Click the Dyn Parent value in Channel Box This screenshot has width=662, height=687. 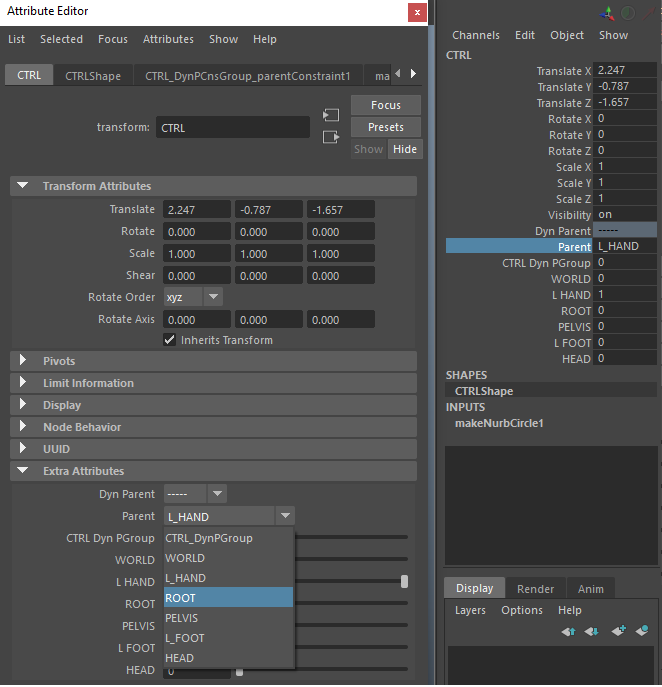coord(625,230)
